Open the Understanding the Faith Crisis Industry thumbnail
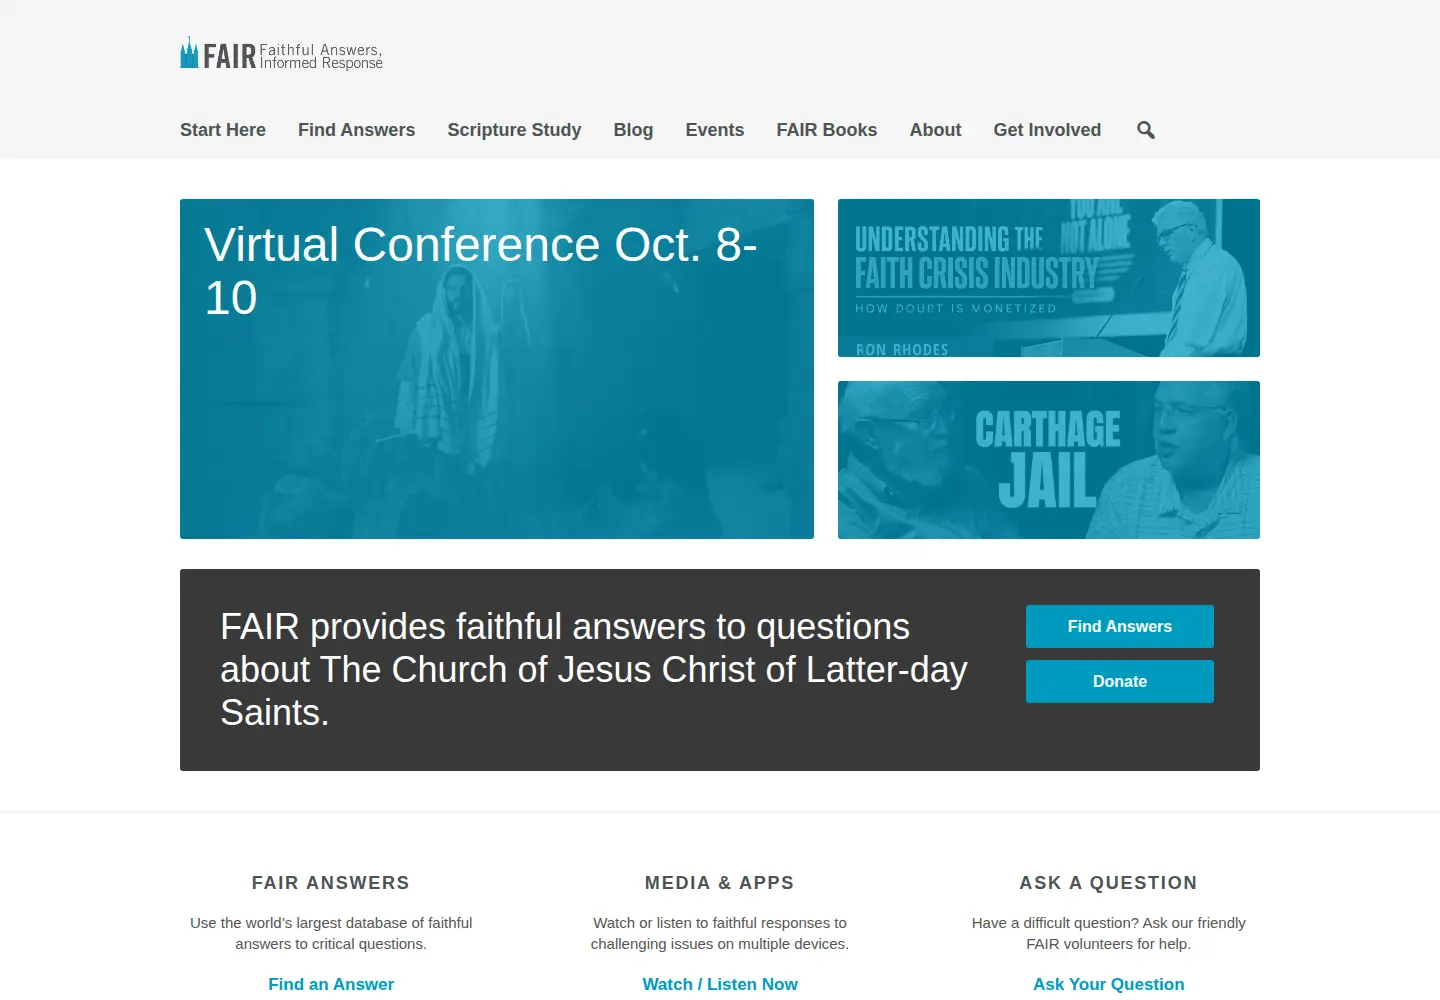 pyautogui.click(x=1049, y=278)
